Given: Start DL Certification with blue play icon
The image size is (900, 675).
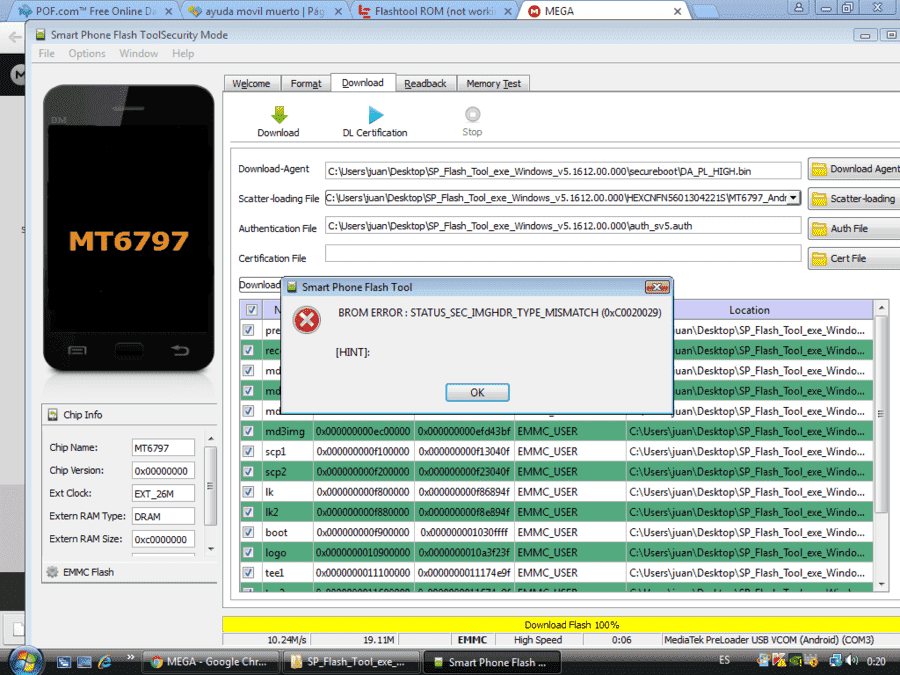Looking at the screenshot, I should point(375,115).
